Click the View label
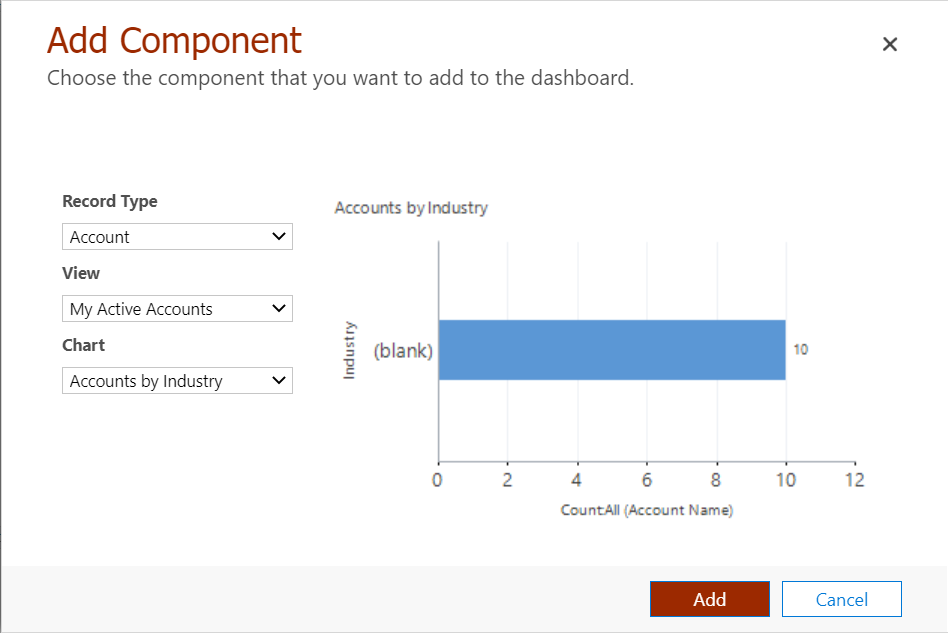Screen dimensions: 948x633 click(81, 273)
